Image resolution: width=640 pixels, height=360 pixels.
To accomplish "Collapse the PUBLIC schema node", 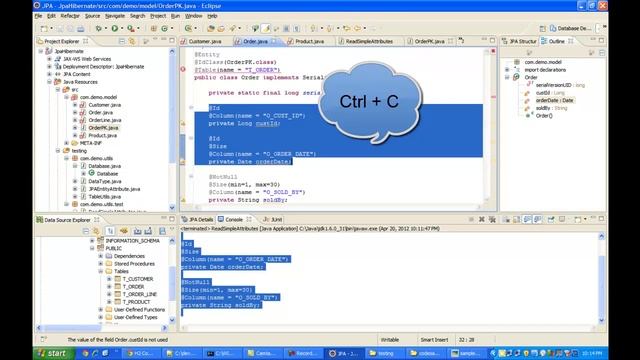I will (x=92, y=248).
